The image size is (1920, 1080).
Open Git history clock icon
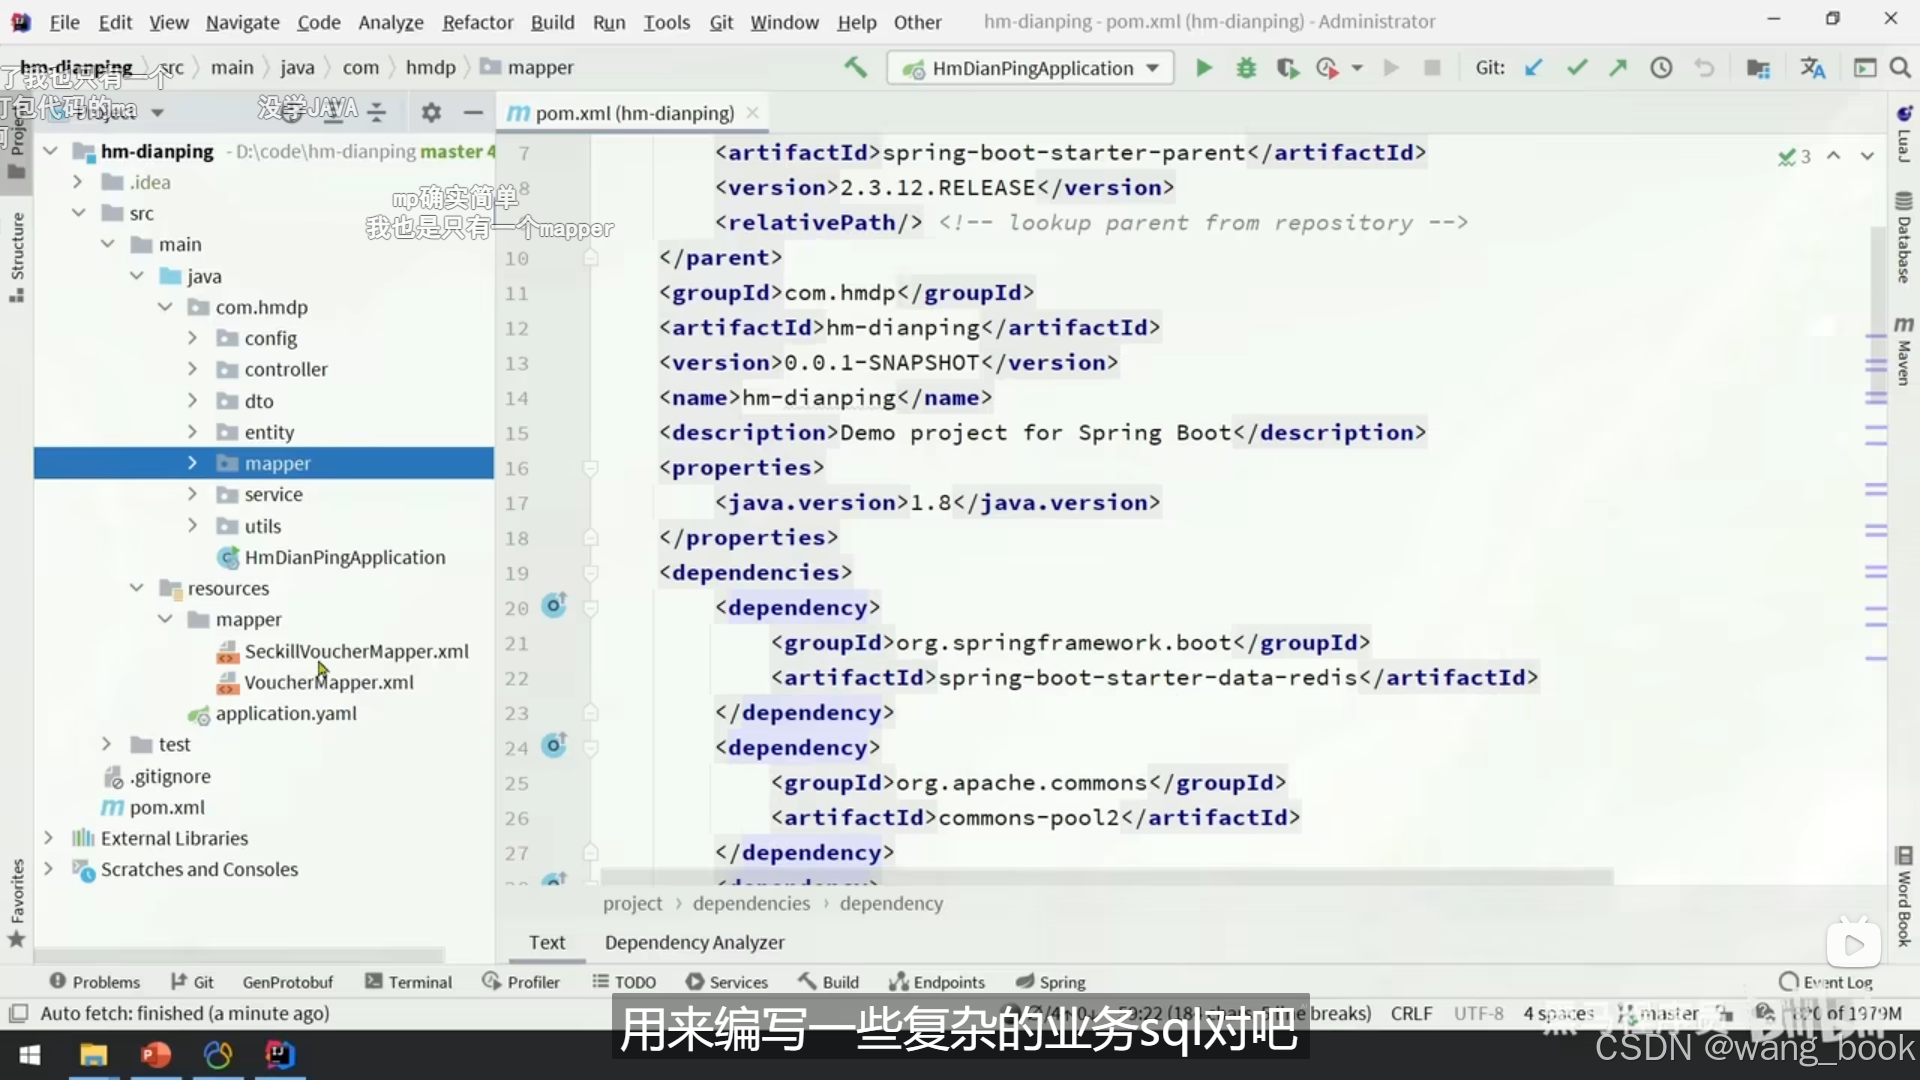pos(1661,68)
